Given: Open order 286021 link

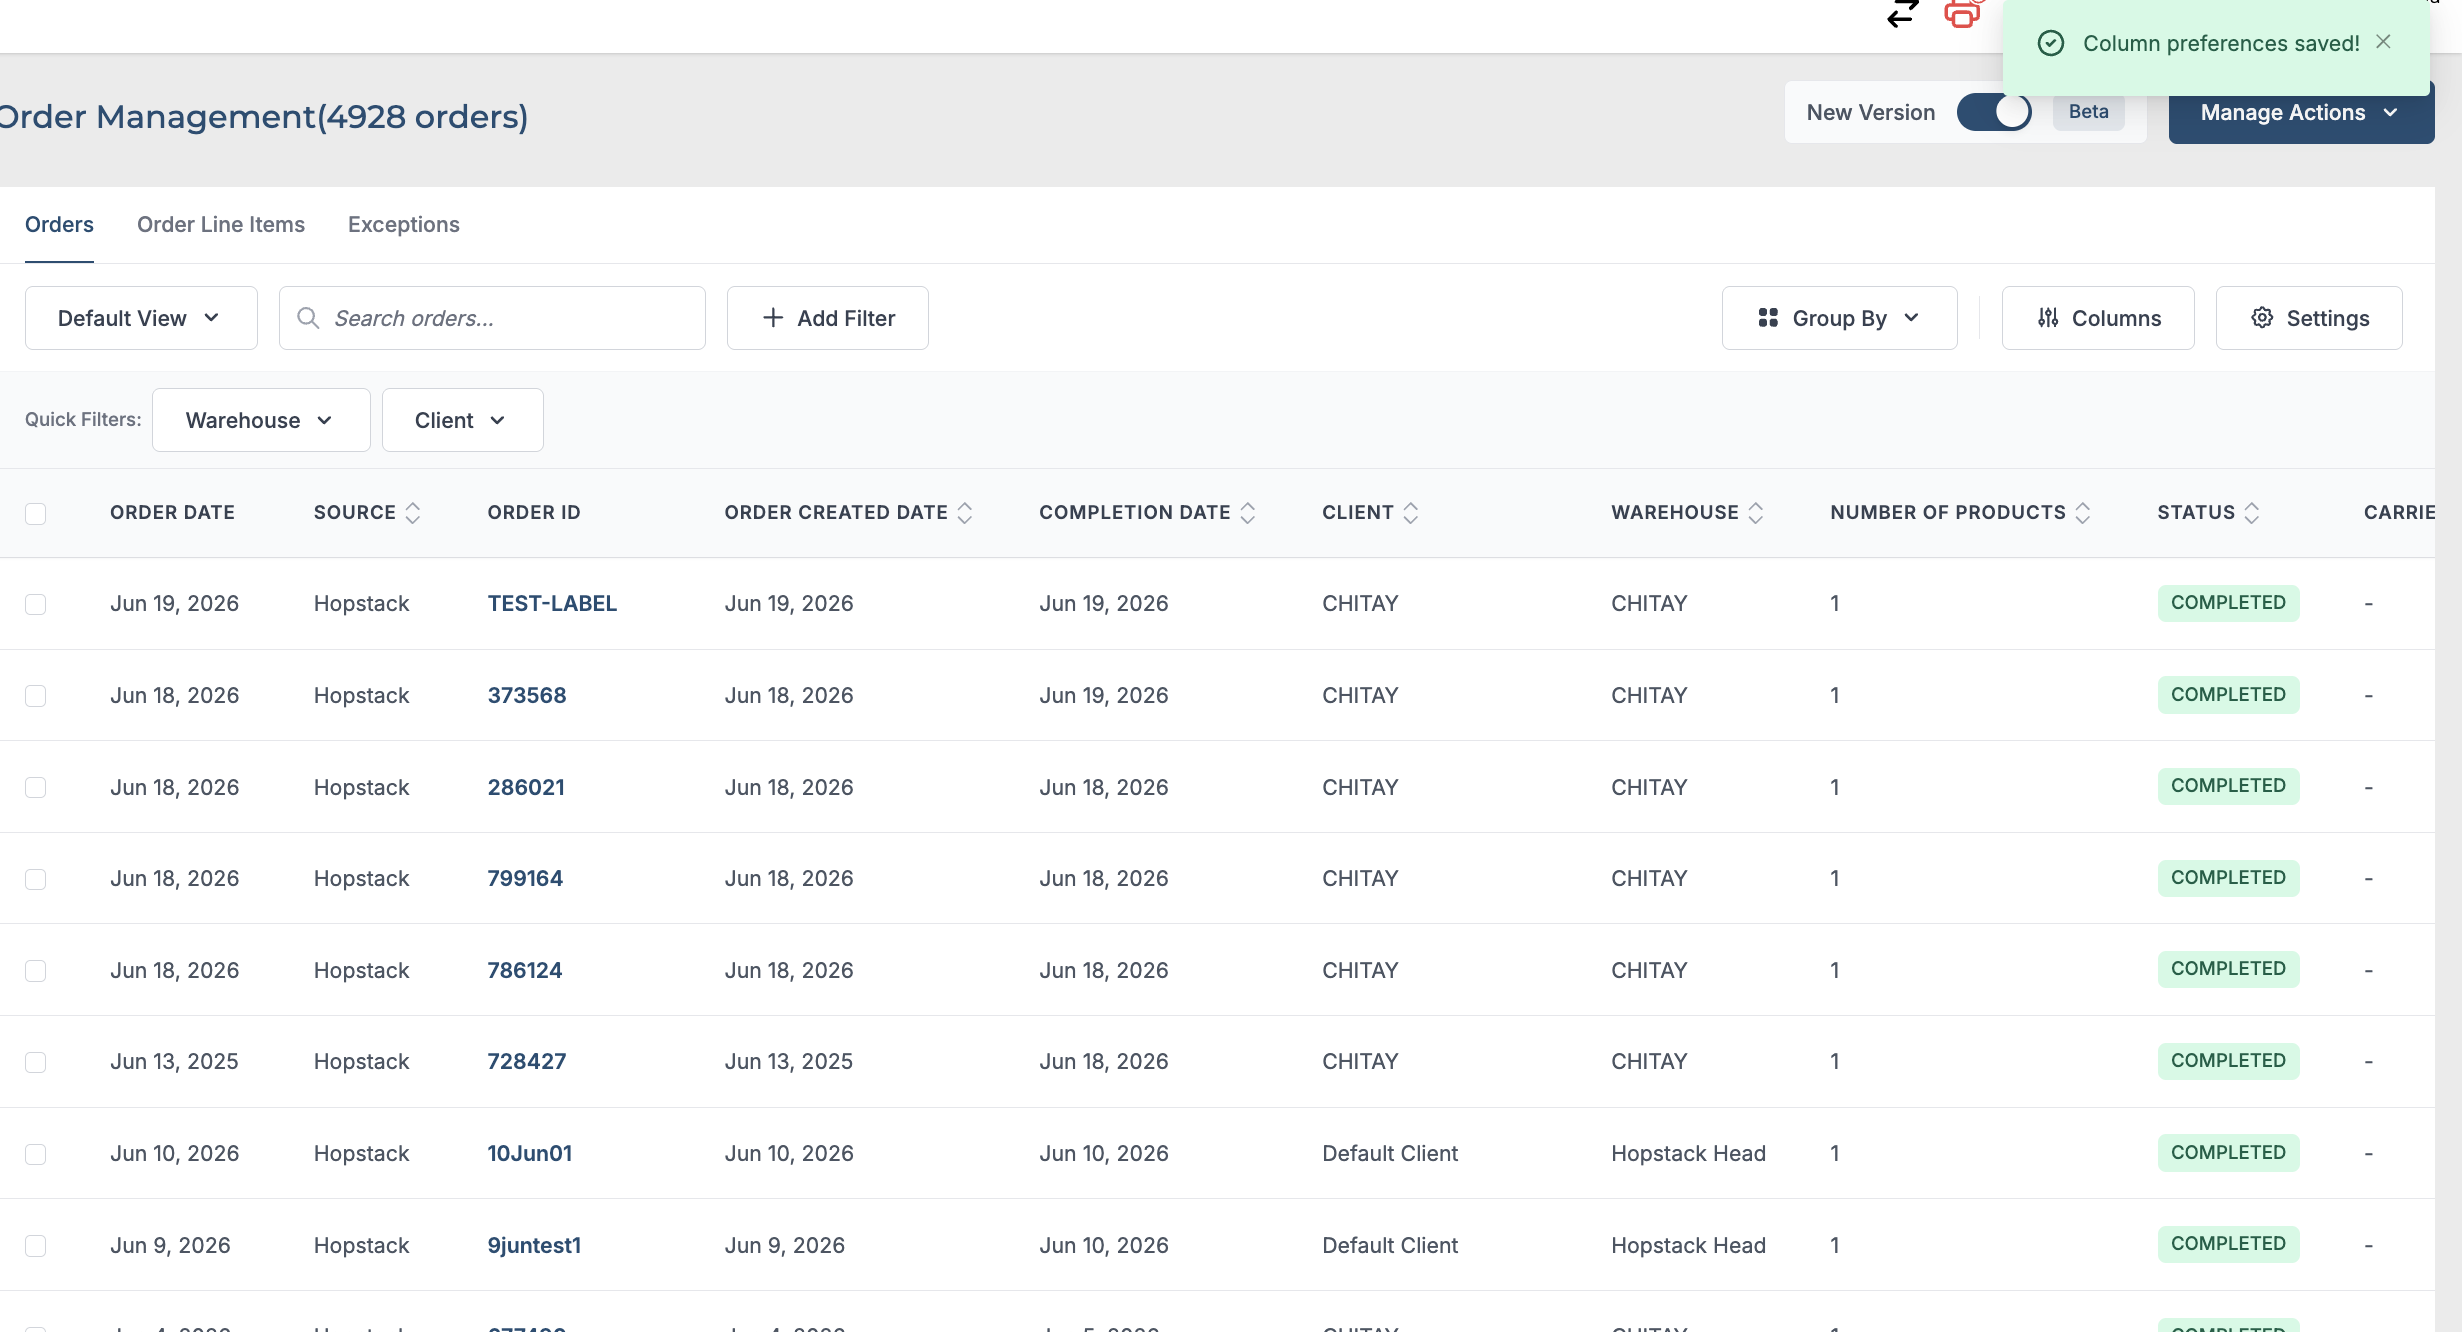Looking at the screenshot, I should pos(526,788).
